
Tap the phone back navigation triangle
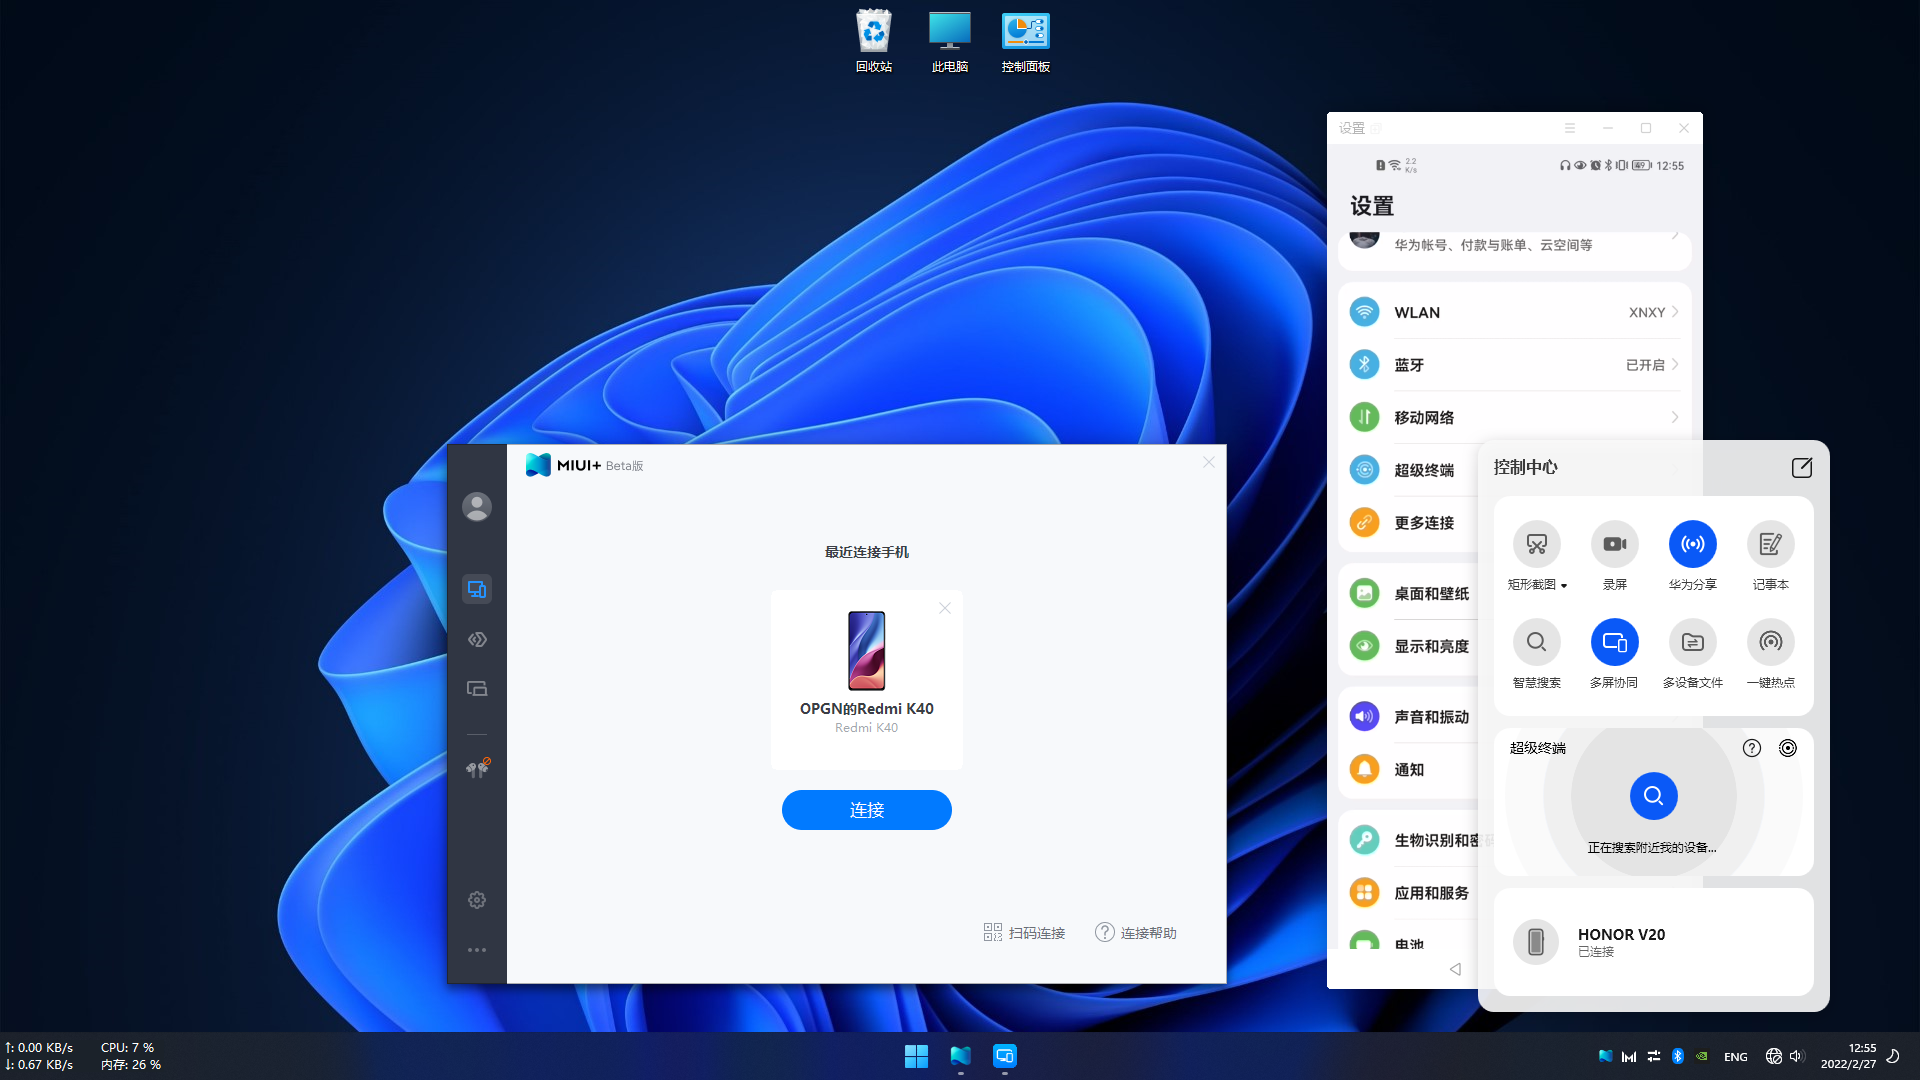pos(1455,969)
